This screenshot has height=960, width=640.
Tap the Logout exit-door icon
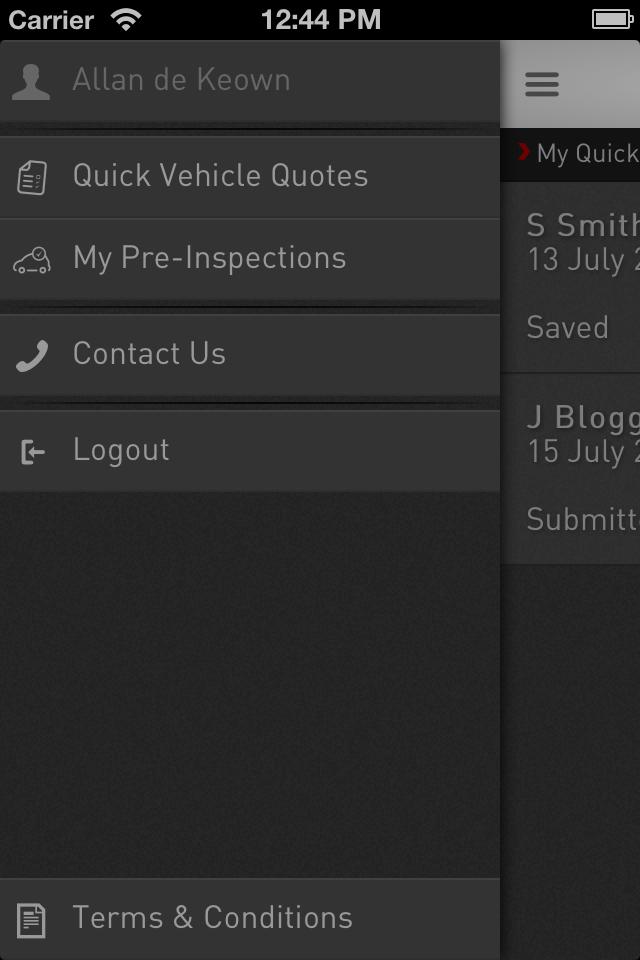pos(31,450)
